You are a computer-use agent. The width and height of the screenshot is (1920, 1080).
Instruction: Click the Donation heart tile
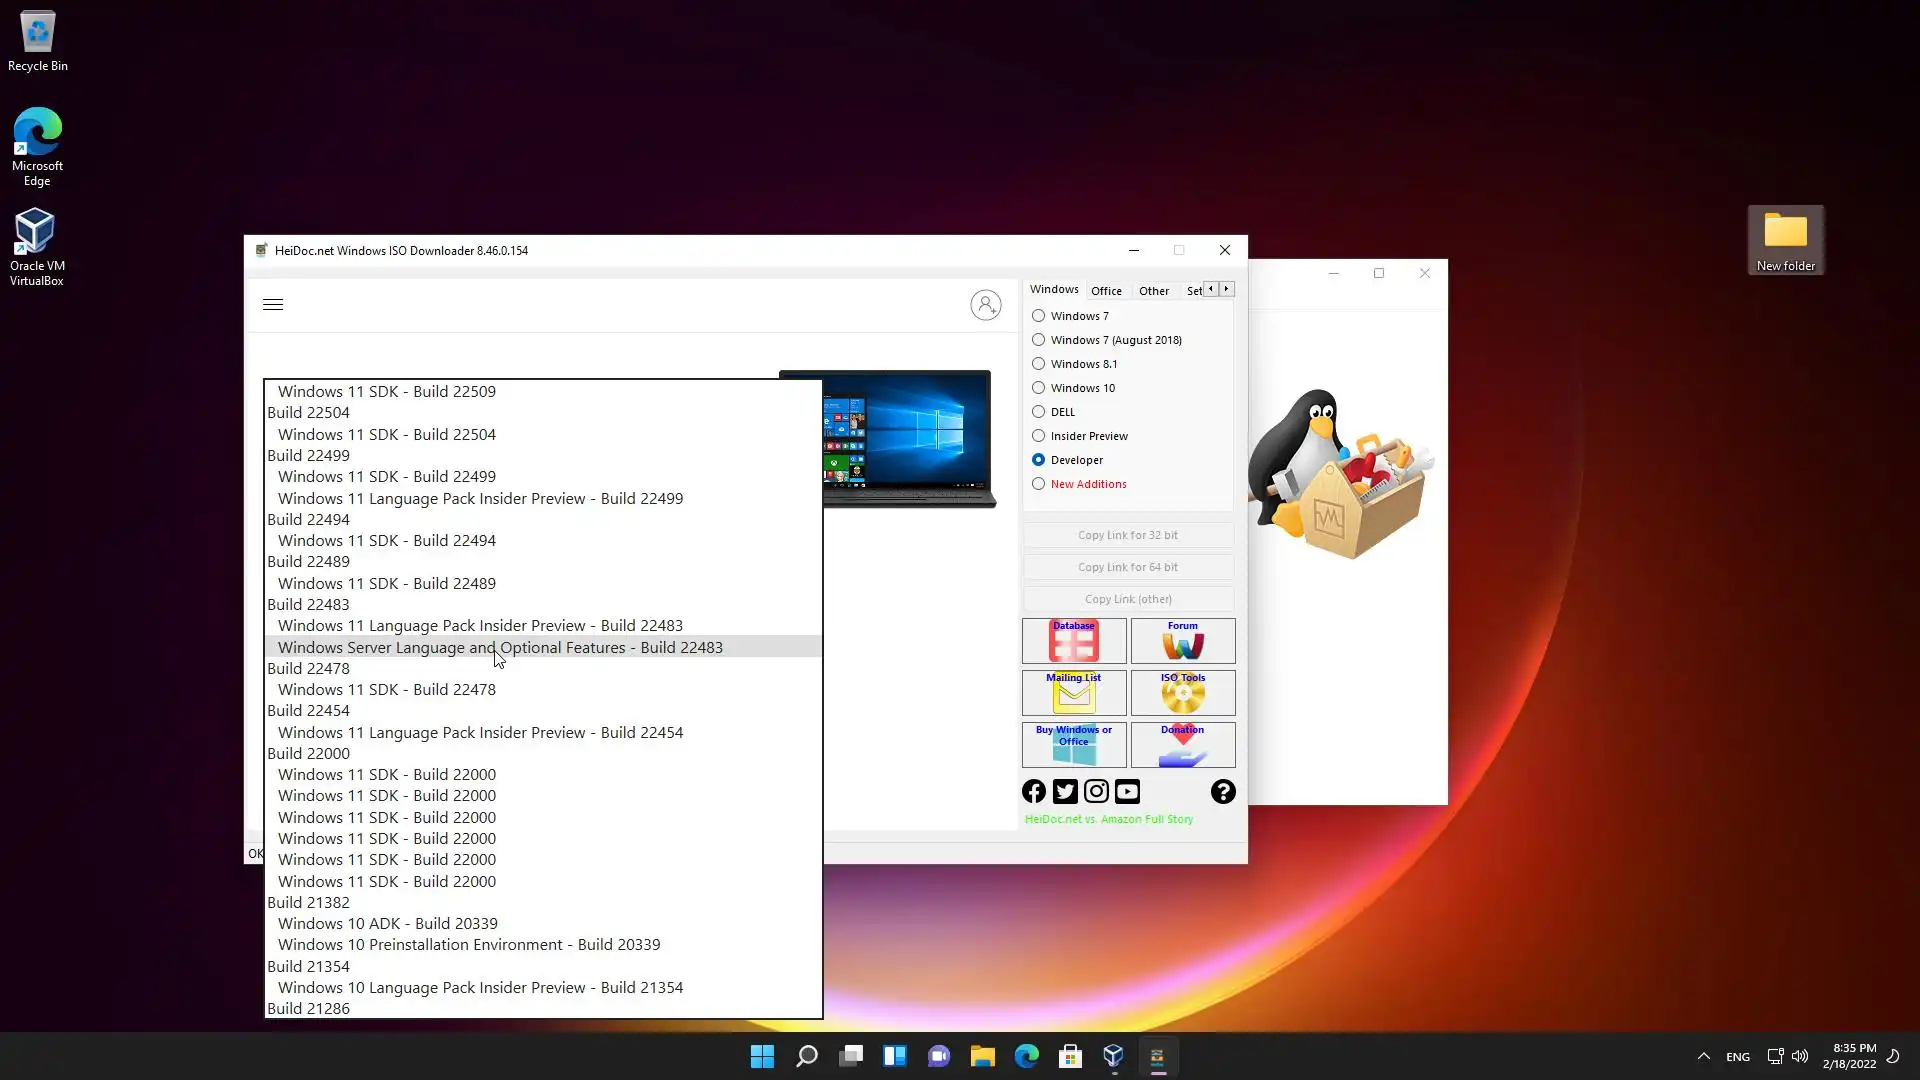(x=1183, y=745)
